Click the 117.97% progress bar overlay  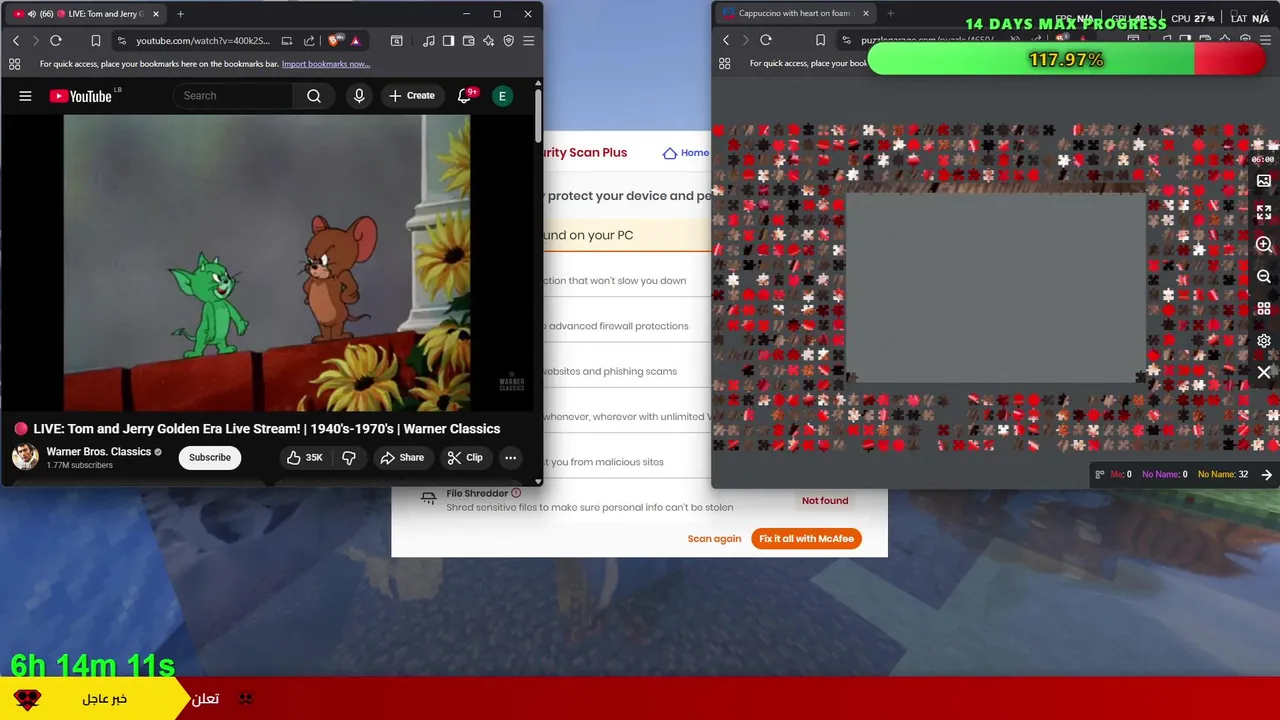click(1067, 60)
